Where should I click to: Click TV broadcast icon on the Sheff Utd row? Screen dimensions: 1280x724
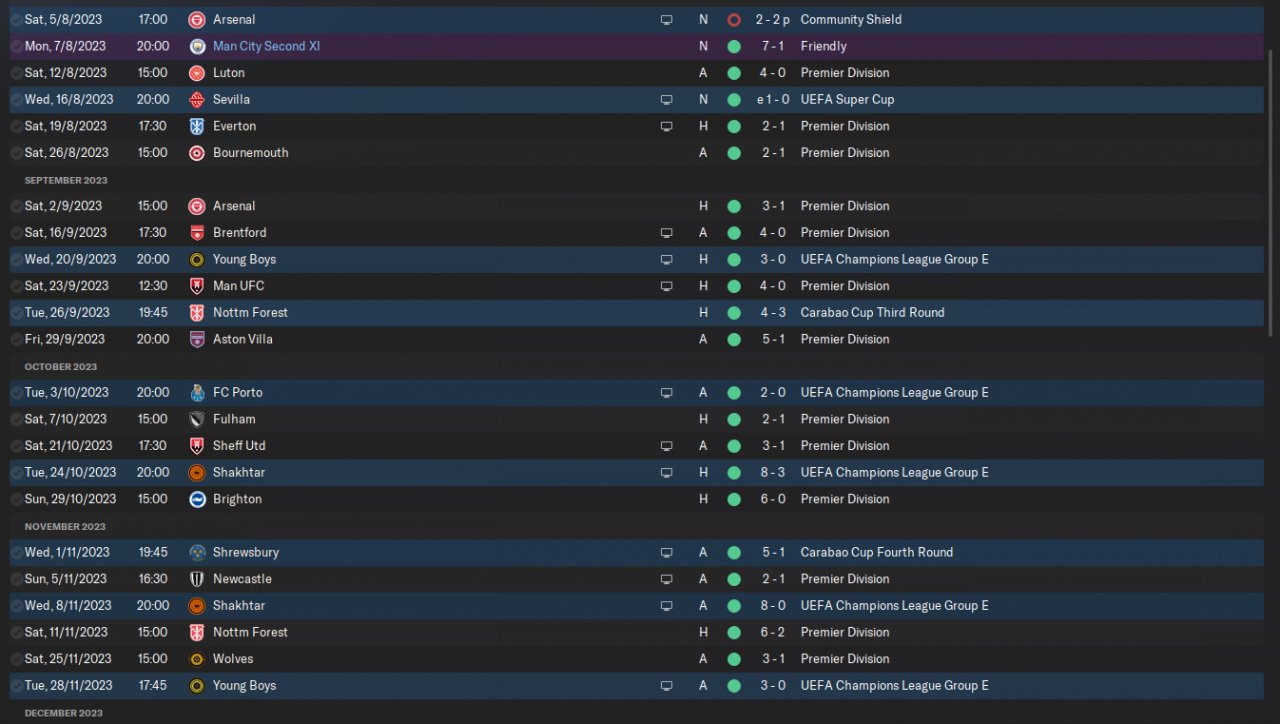[666, 446]
